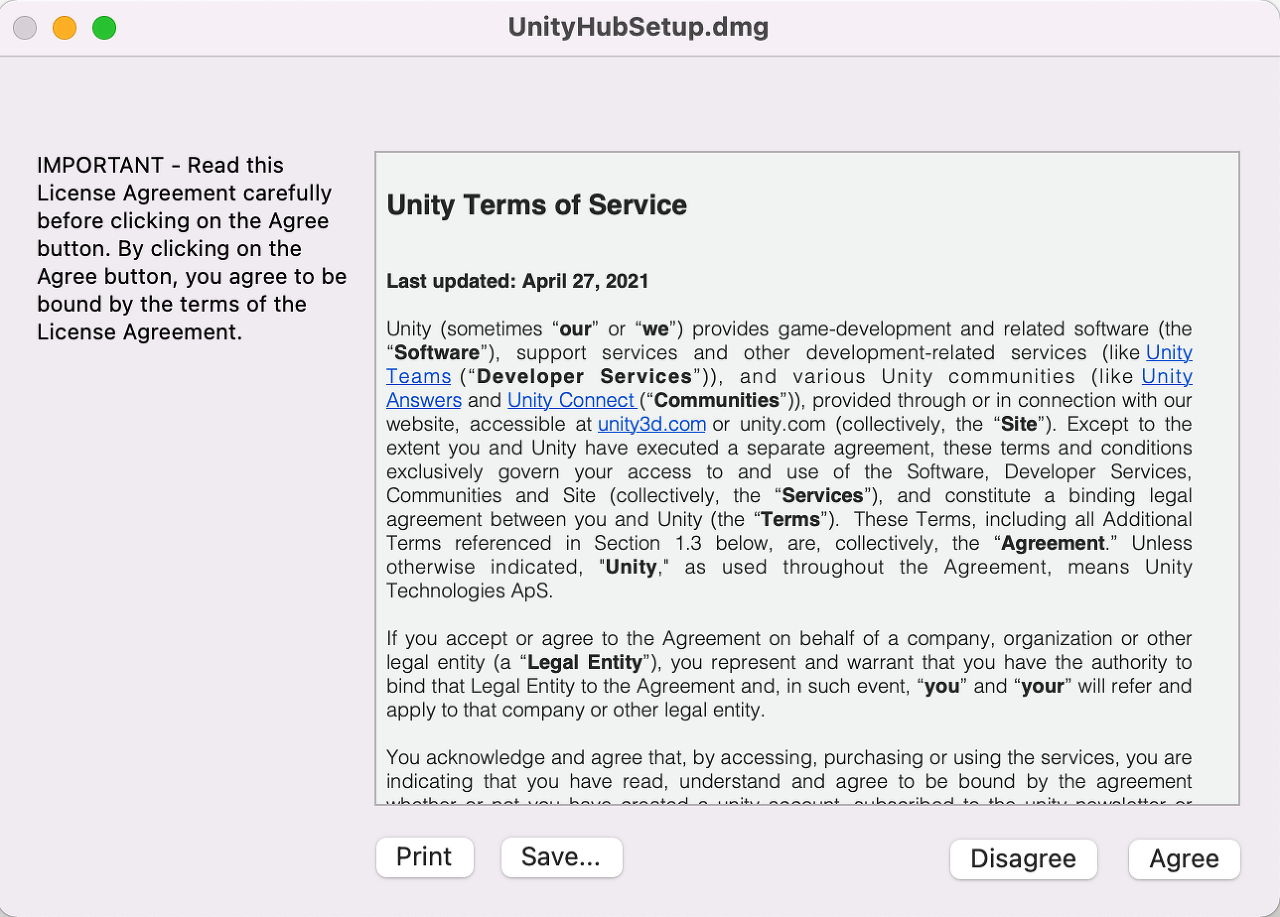Click the UnityHubSetup.dmg window title
The image size is (1280, 917).
click(638, 27)
